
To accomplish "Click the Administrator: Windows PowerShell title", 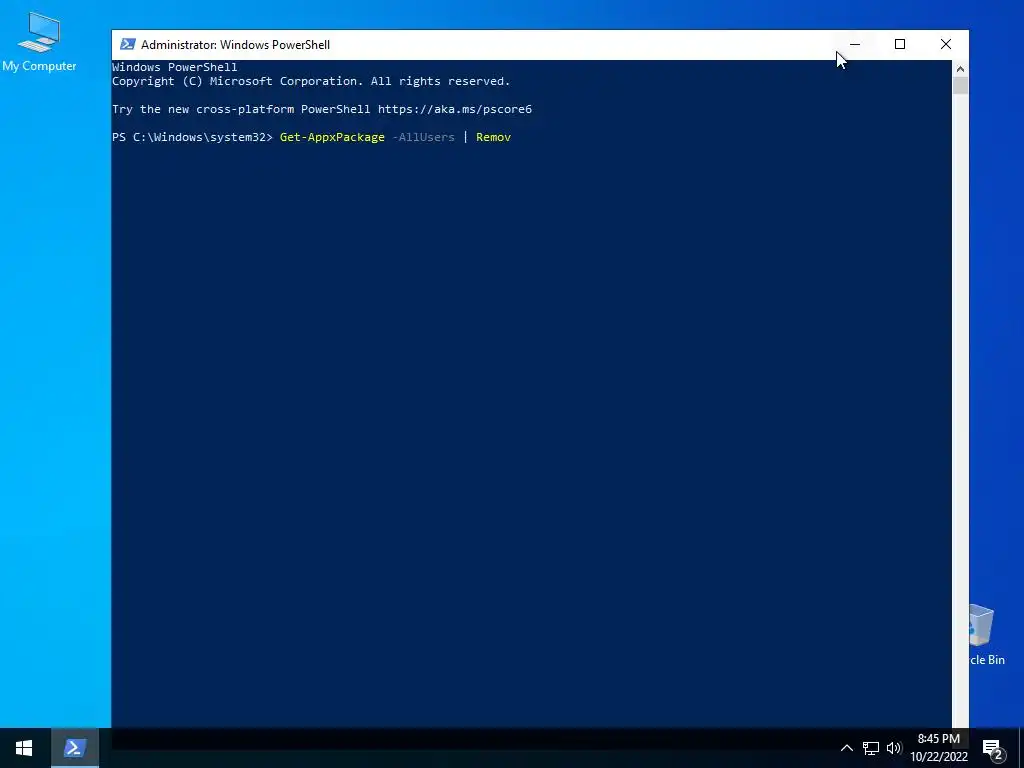I will pyautogui.click(x=235, y=44).
